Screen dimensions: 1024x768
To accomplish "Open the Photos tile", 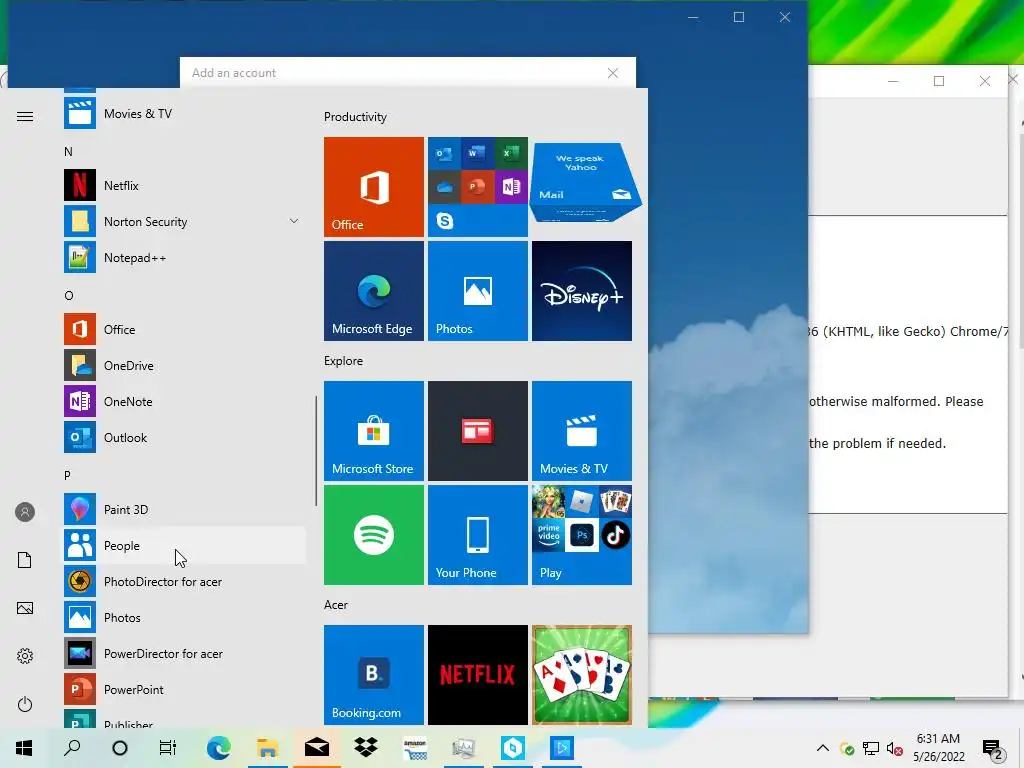I will pos(477,291).
